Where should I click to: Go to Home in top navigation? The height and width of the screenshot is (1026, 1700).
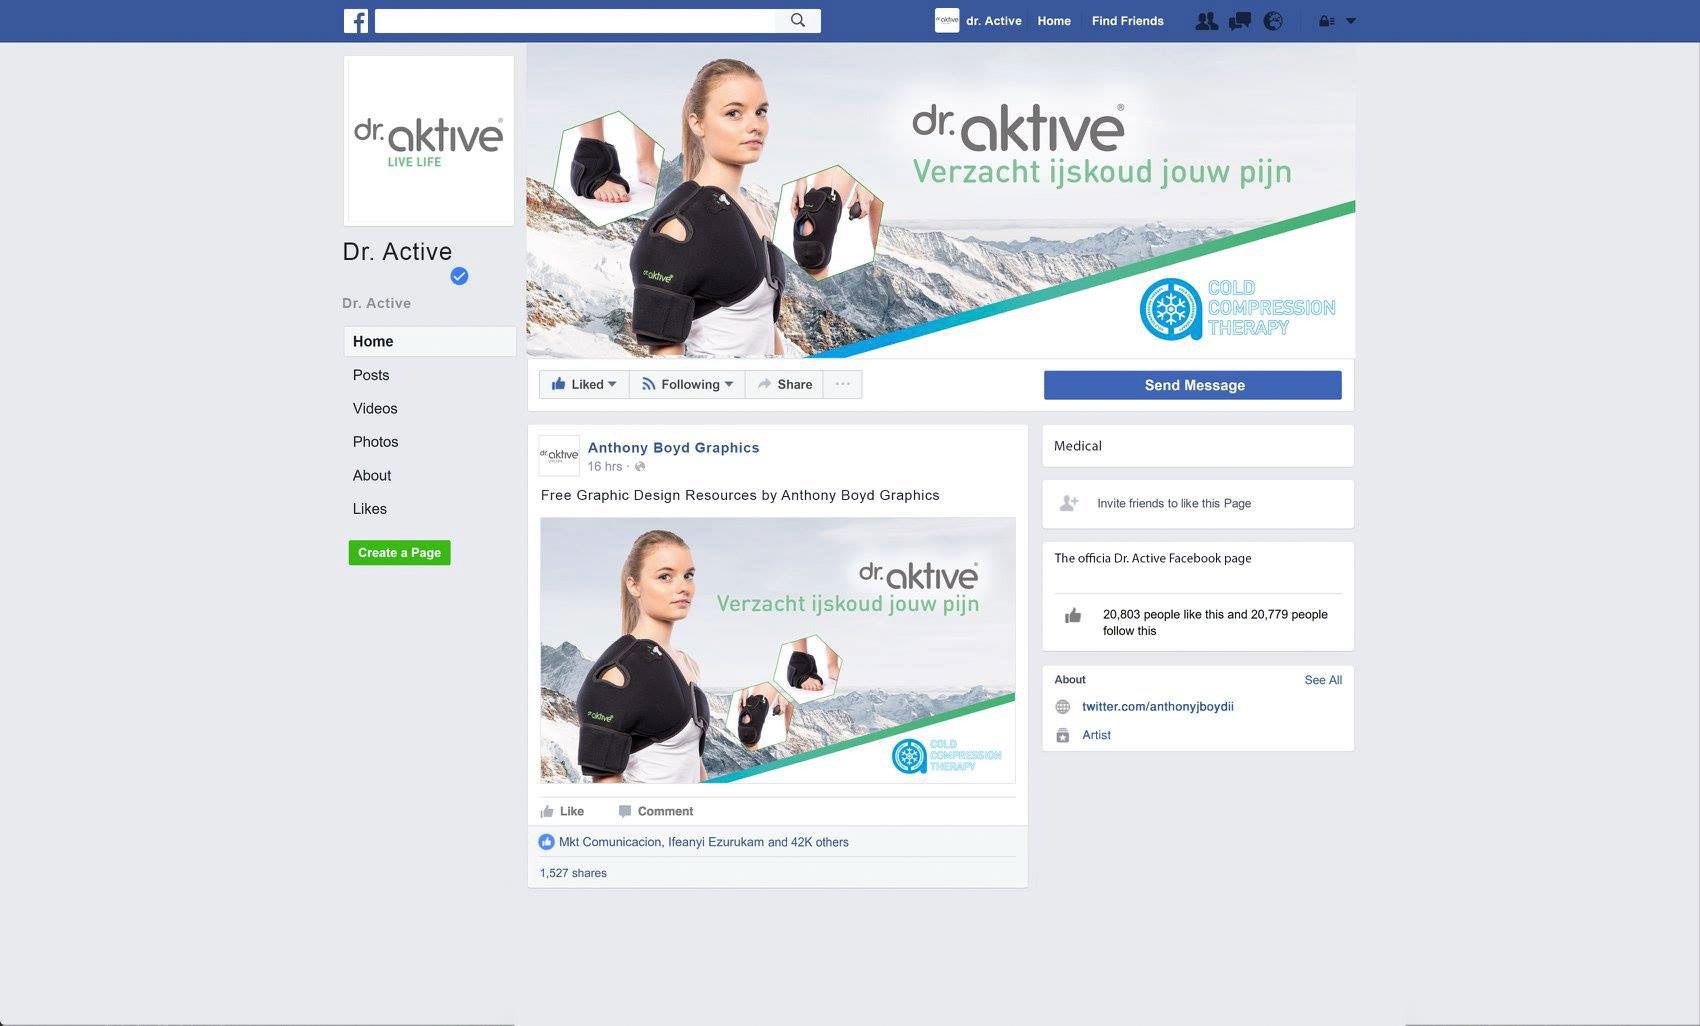(x=1054, y=21)
